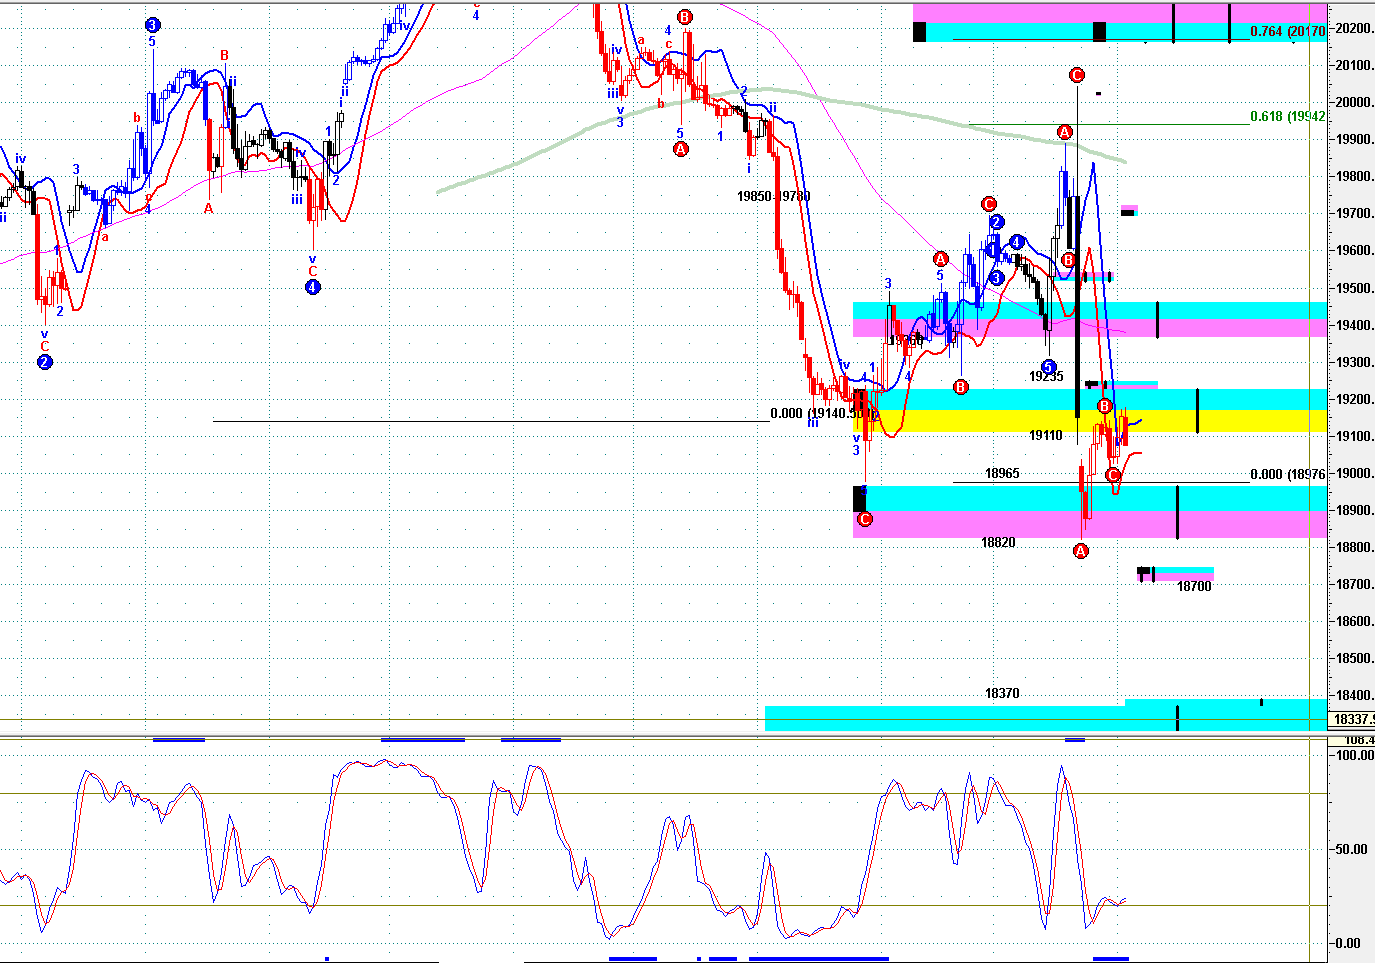
Task: Select the green 0.618 (19942) retracement label
Action: (1286, 116)
